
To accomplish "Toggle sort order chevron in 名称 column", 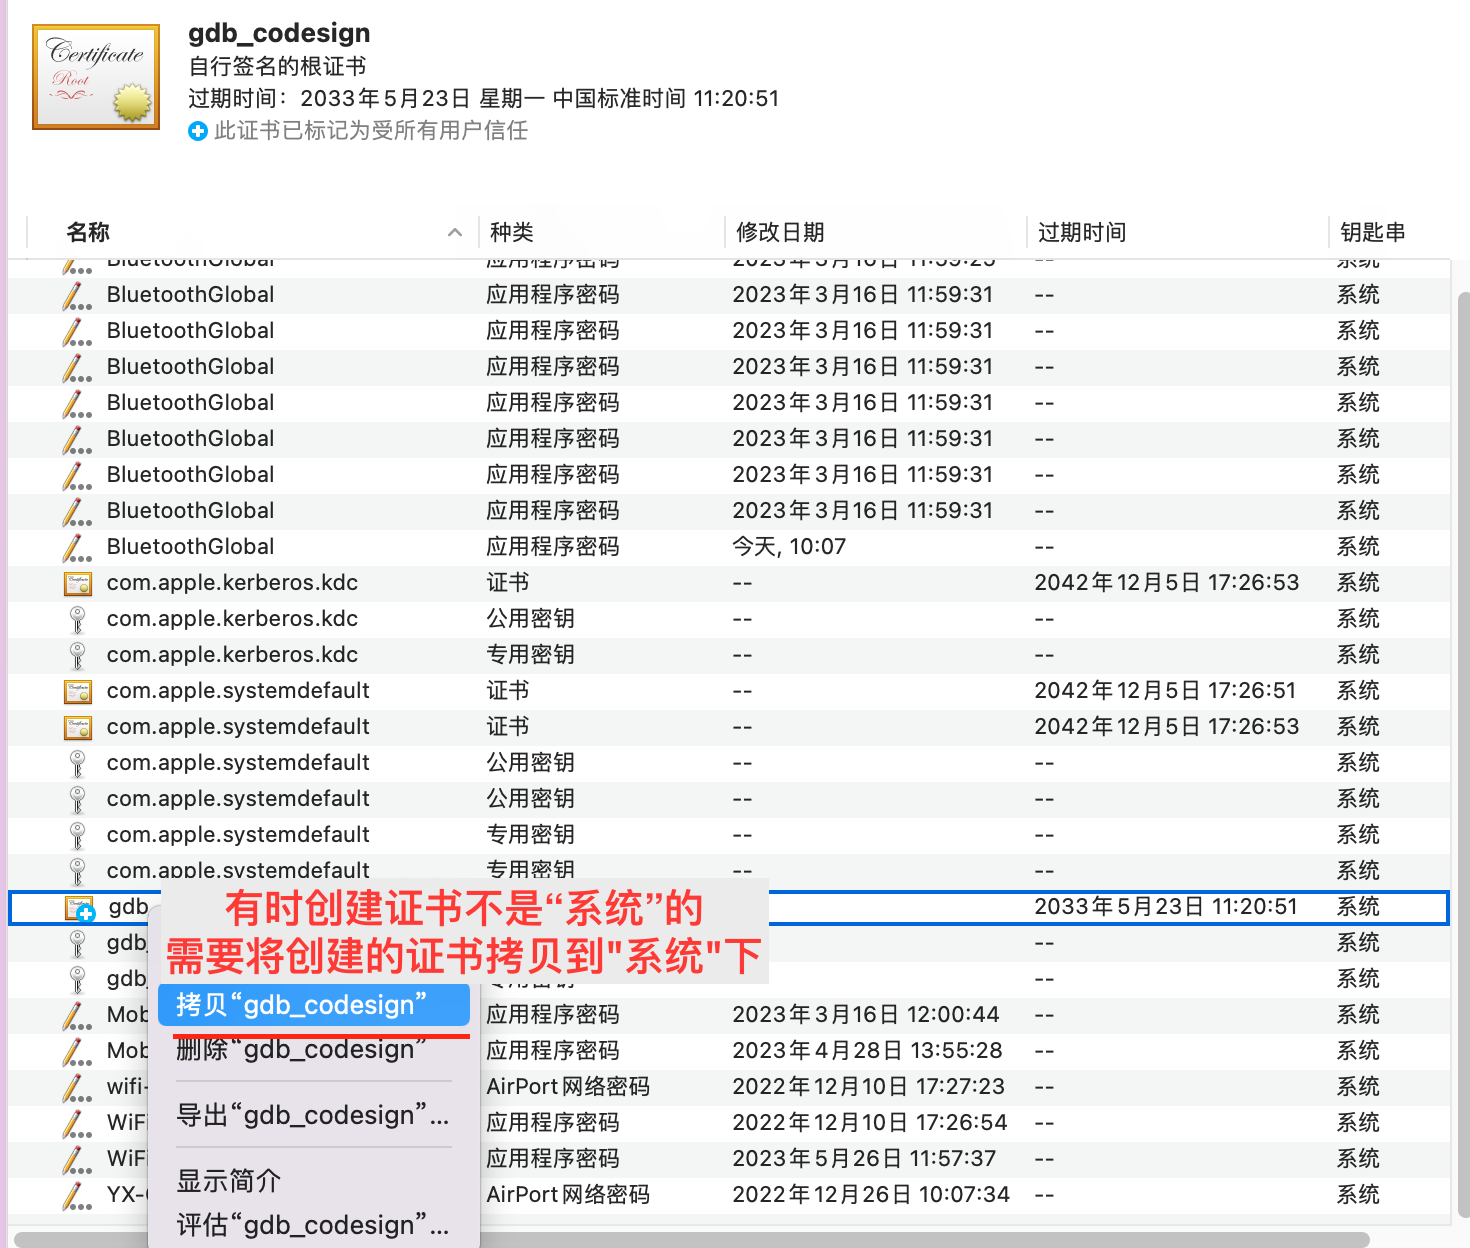I will tap(455, 232).
